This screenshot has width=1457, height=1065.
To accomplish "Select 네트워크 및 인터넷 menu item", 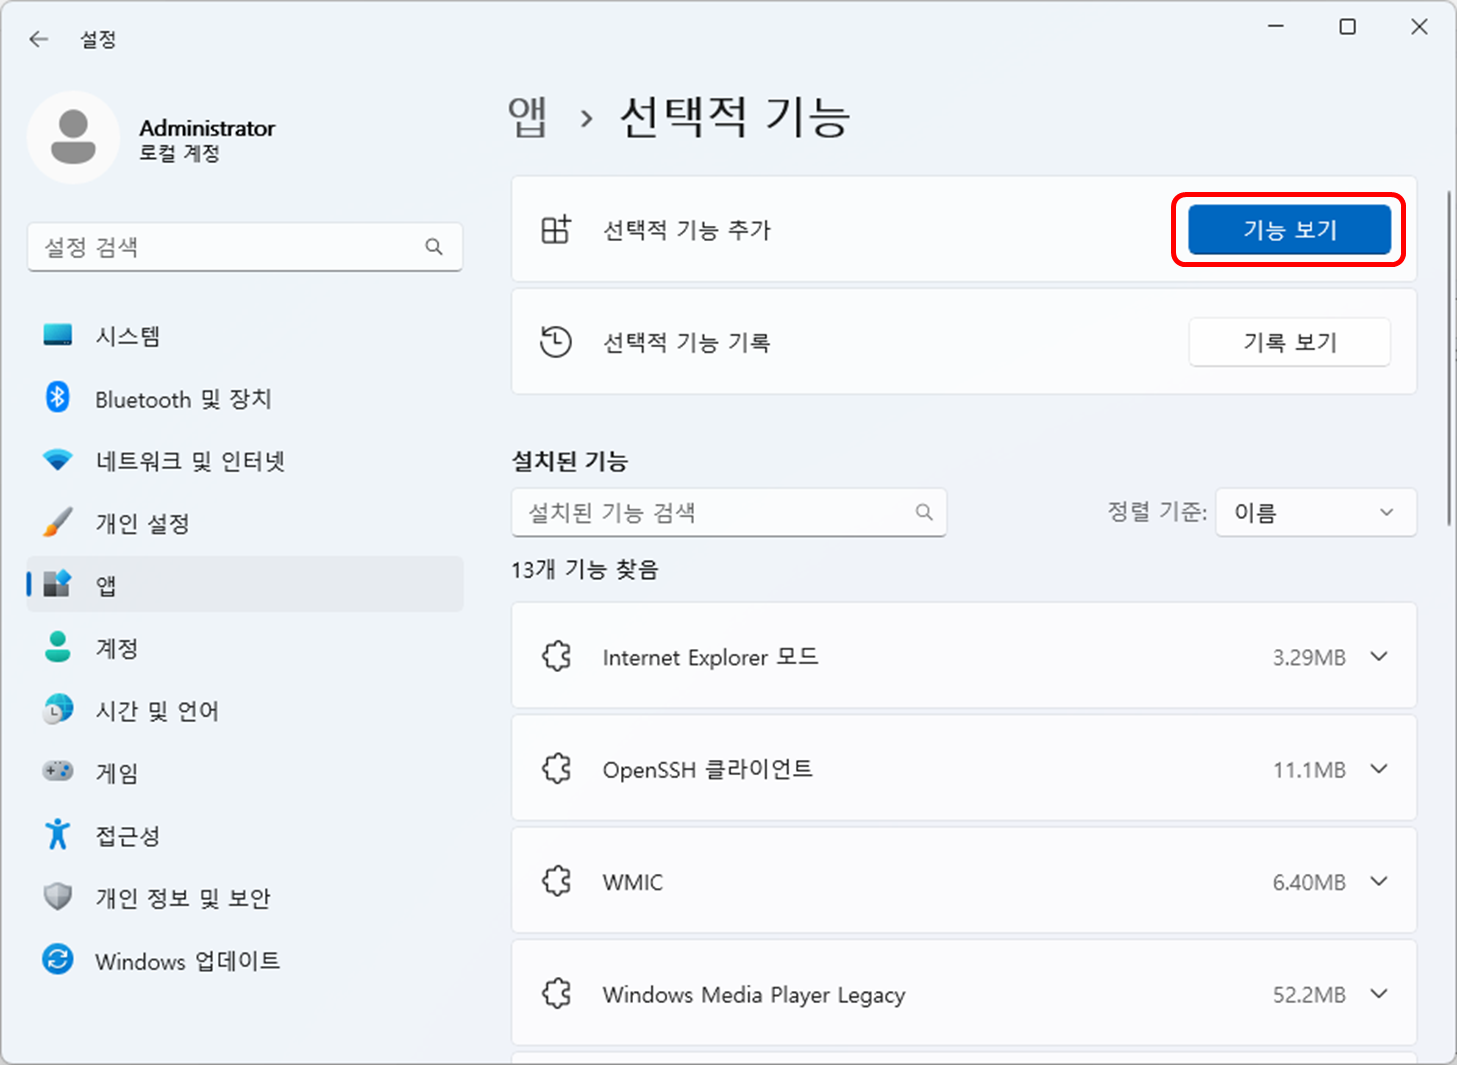I will coord(245,460).
